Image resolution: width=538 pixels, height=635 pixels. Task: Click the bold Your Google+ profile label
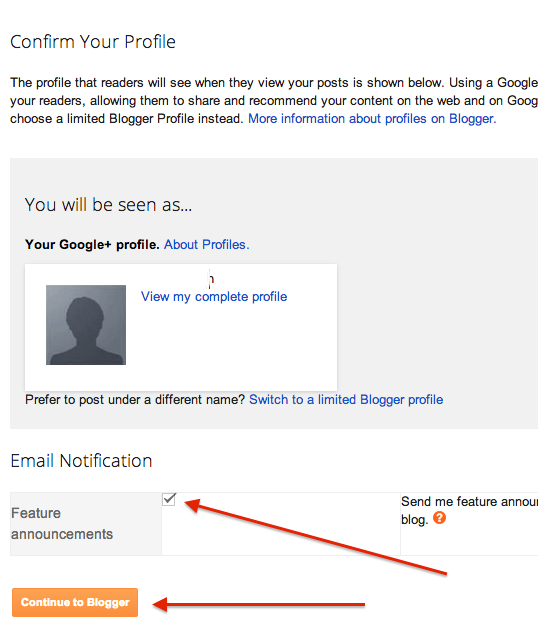92,245
